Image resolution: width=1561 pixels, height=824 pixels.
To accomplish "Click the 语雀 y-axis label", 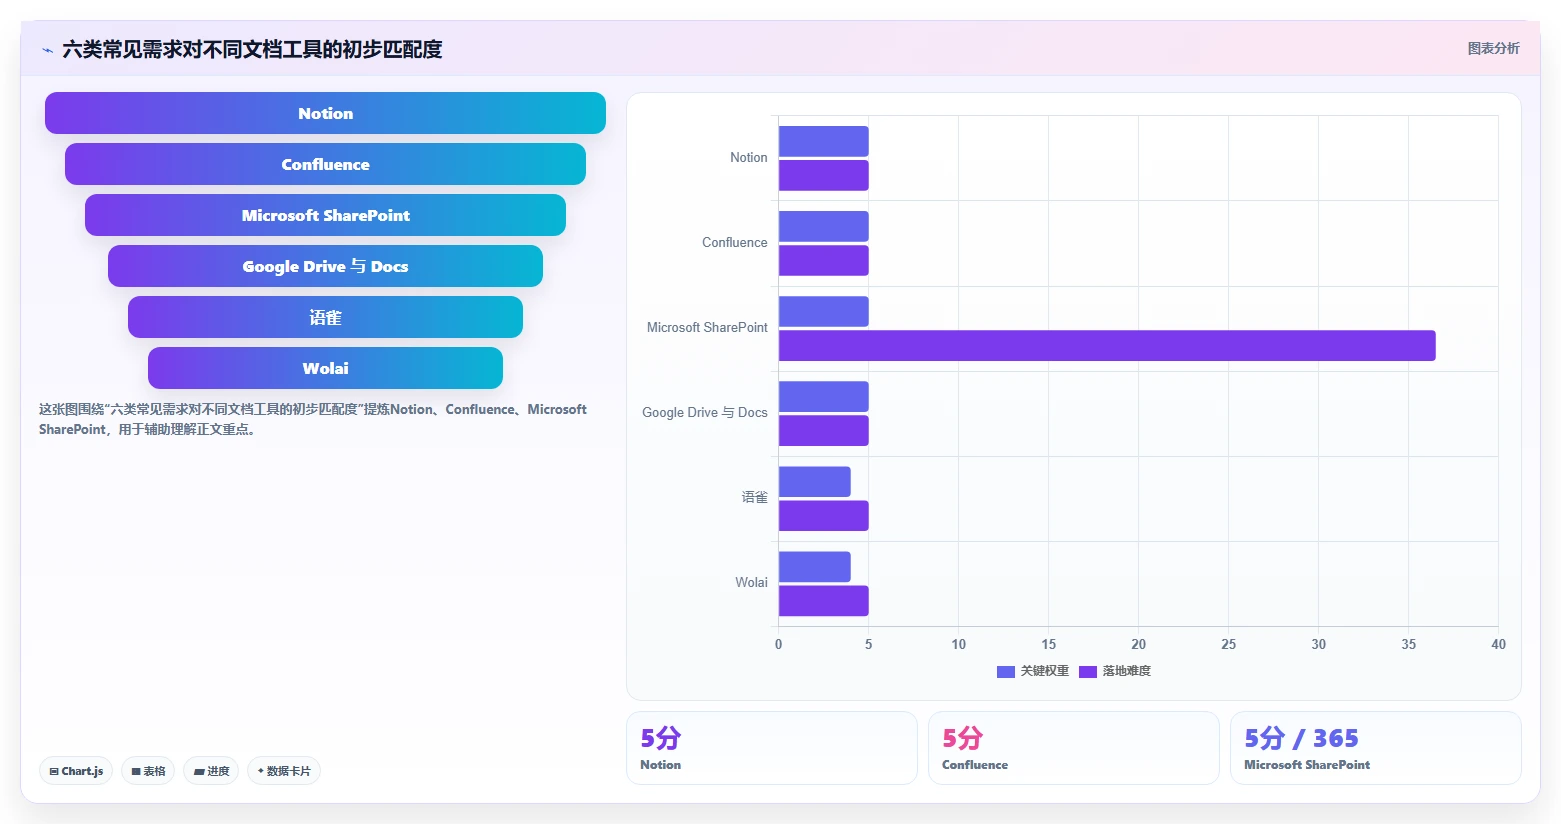I will pyautogui.click(x=754, y=498).
